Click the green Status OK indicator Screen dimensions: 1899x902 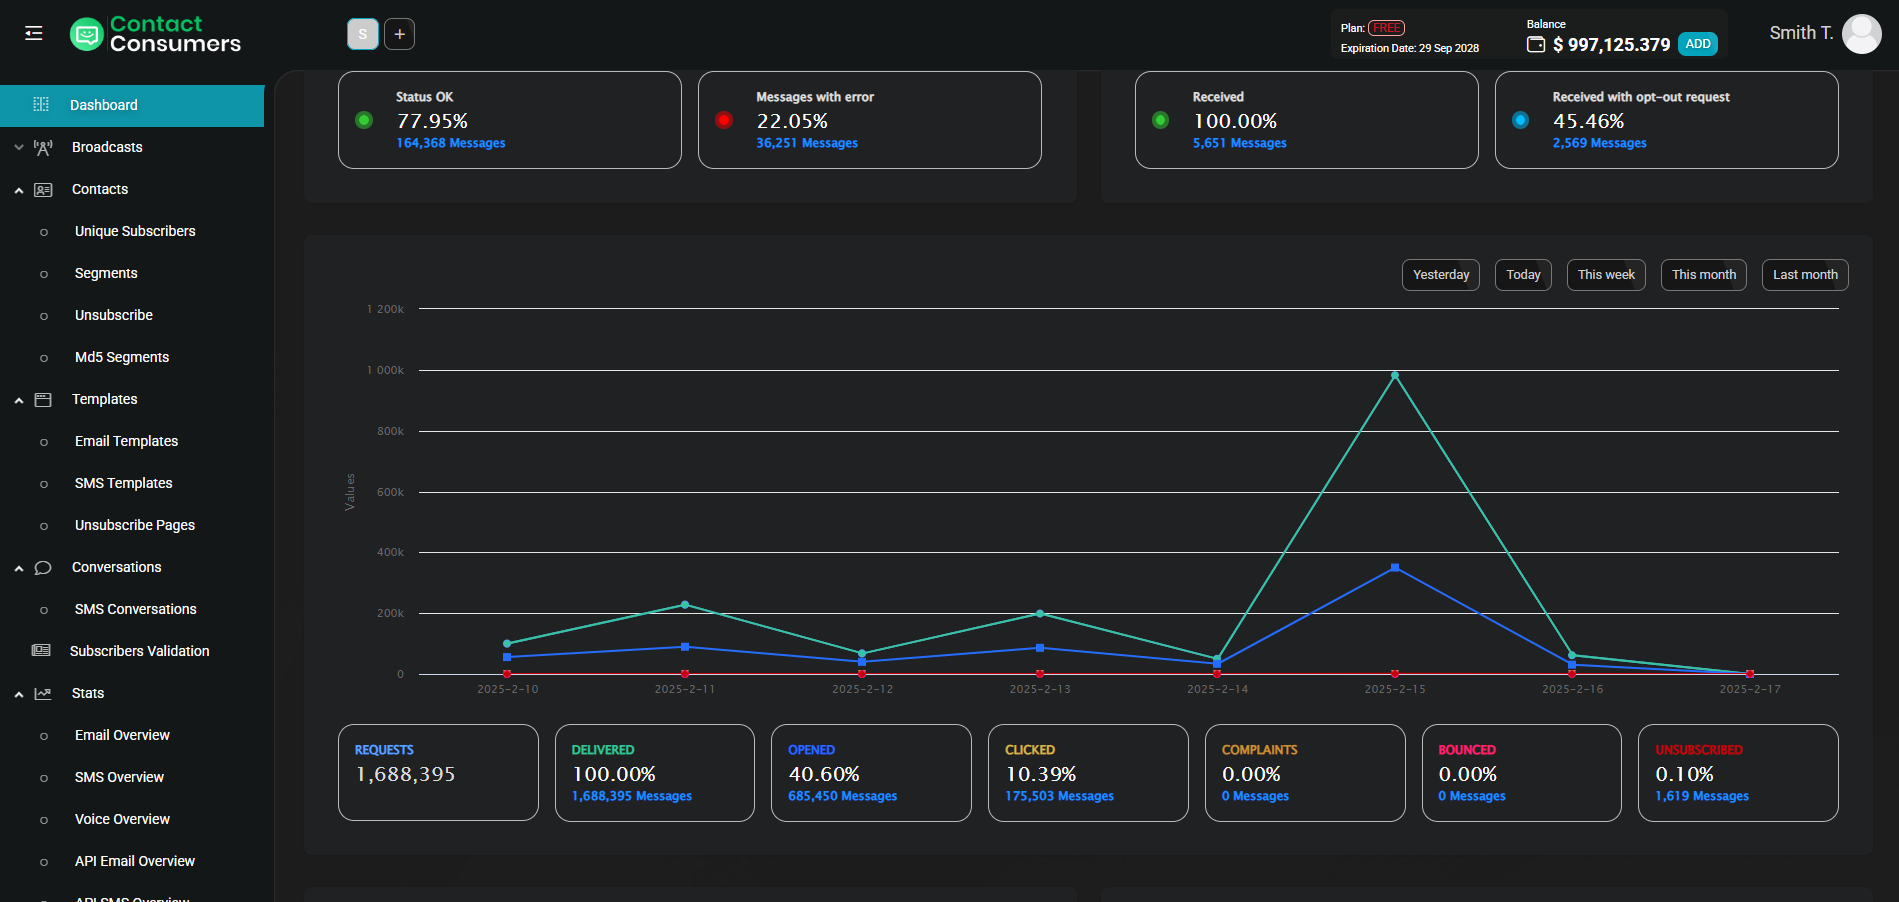tap(364, 120)
